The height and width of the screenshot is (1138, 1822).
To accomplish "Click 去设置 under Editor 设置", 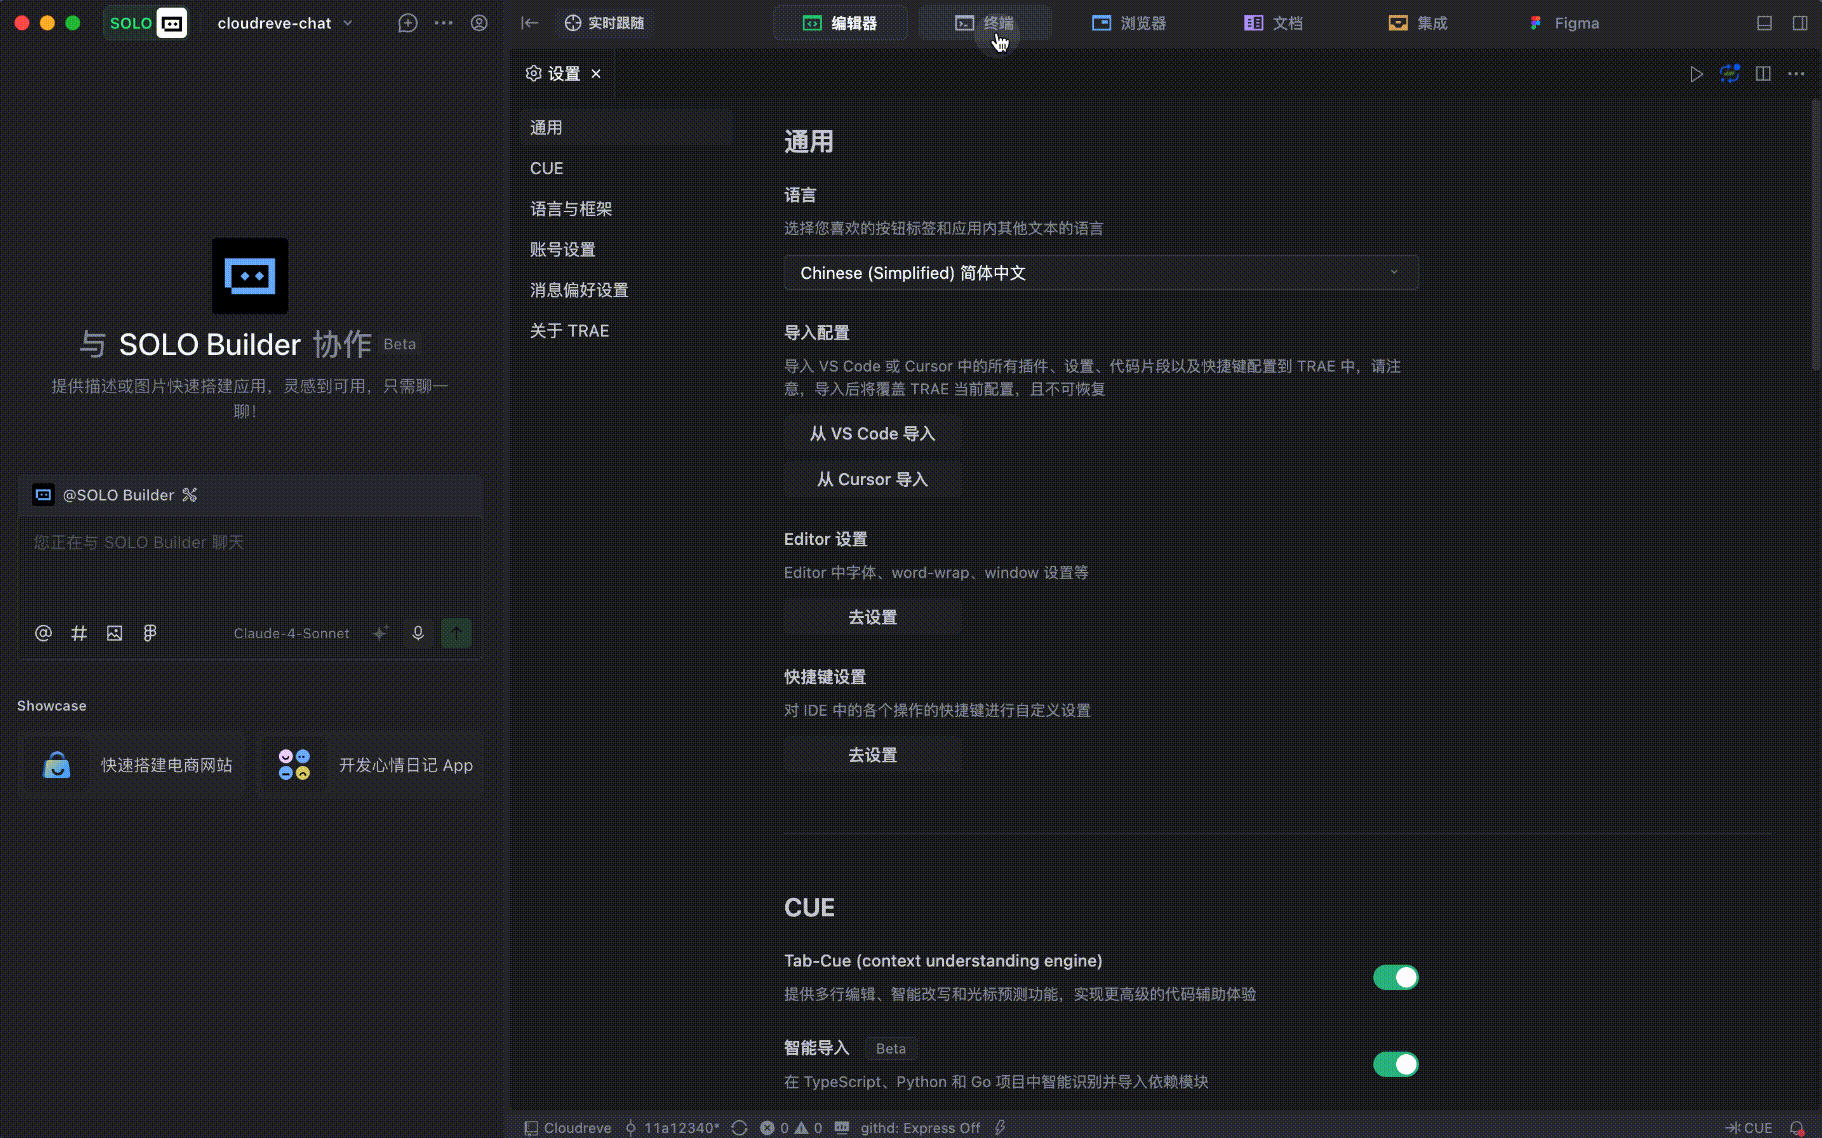I will click(x=872, y=618).
